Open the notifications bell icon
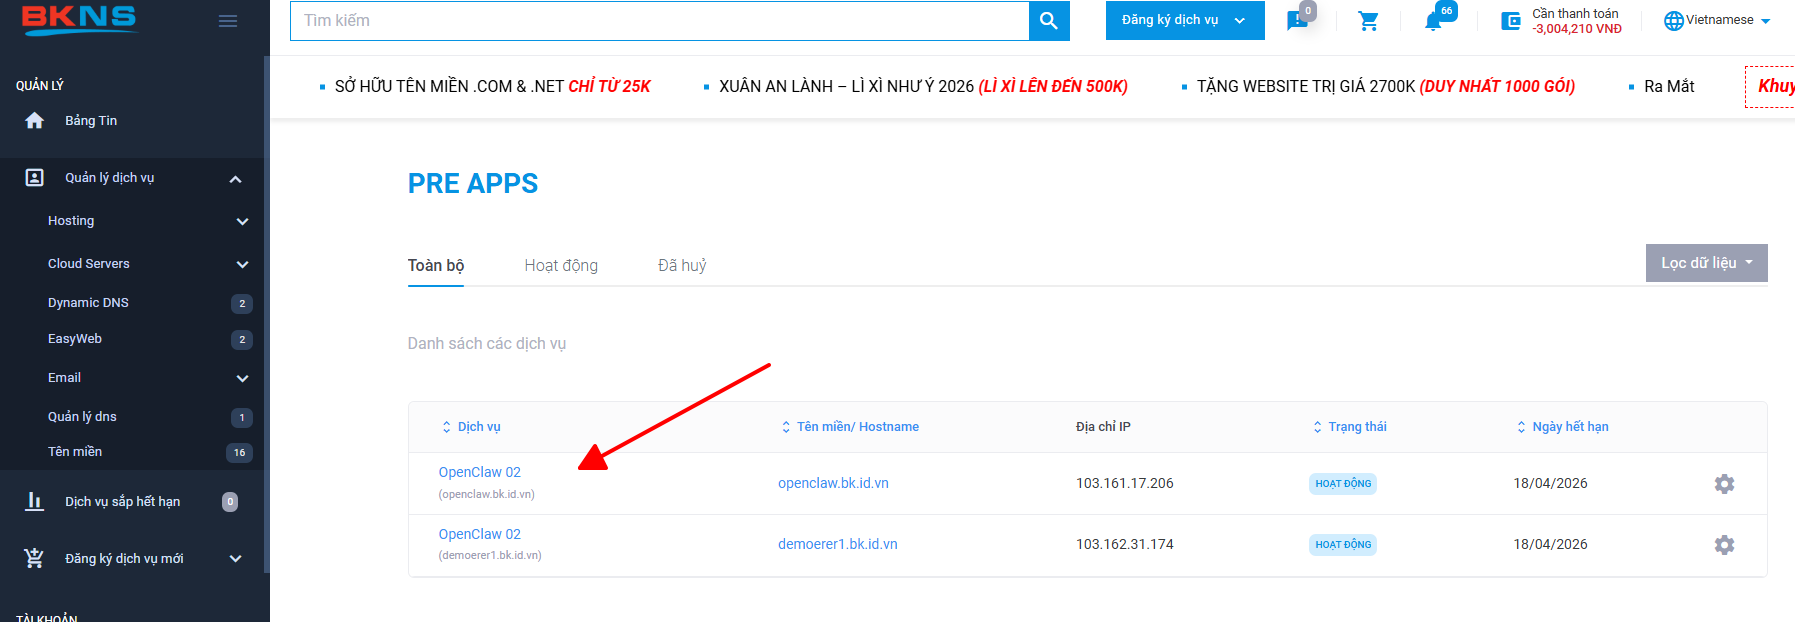 click(x=1434, y=21)
